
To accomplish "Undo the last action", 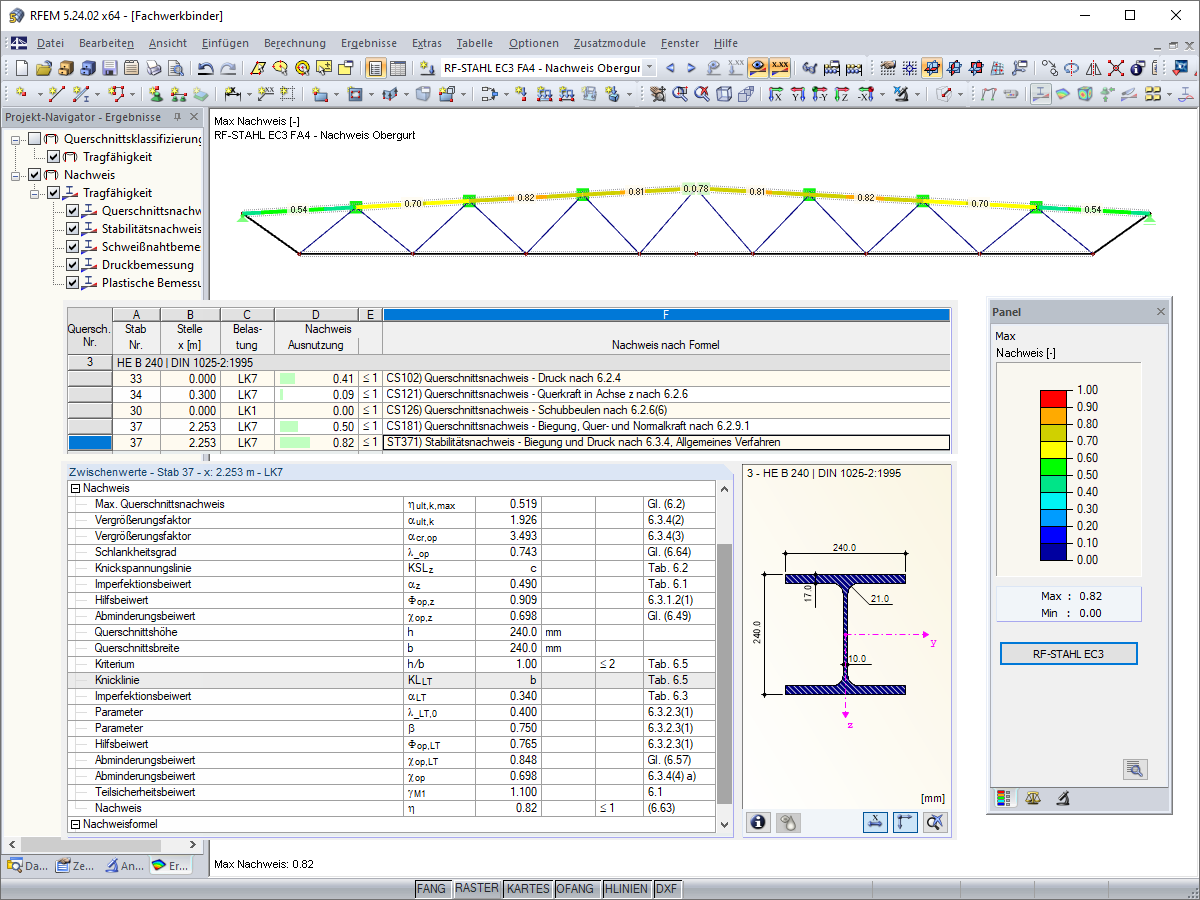I will point(205,68).
